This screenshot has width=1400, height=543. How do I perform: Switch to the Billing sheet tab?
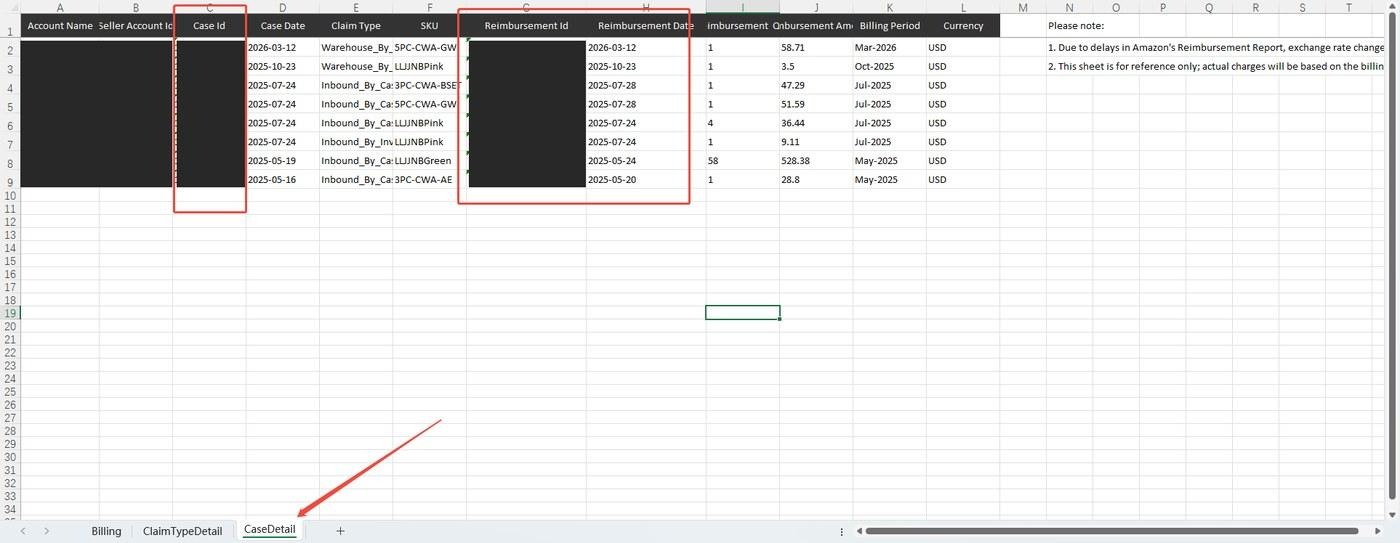(x=106, y=531)
